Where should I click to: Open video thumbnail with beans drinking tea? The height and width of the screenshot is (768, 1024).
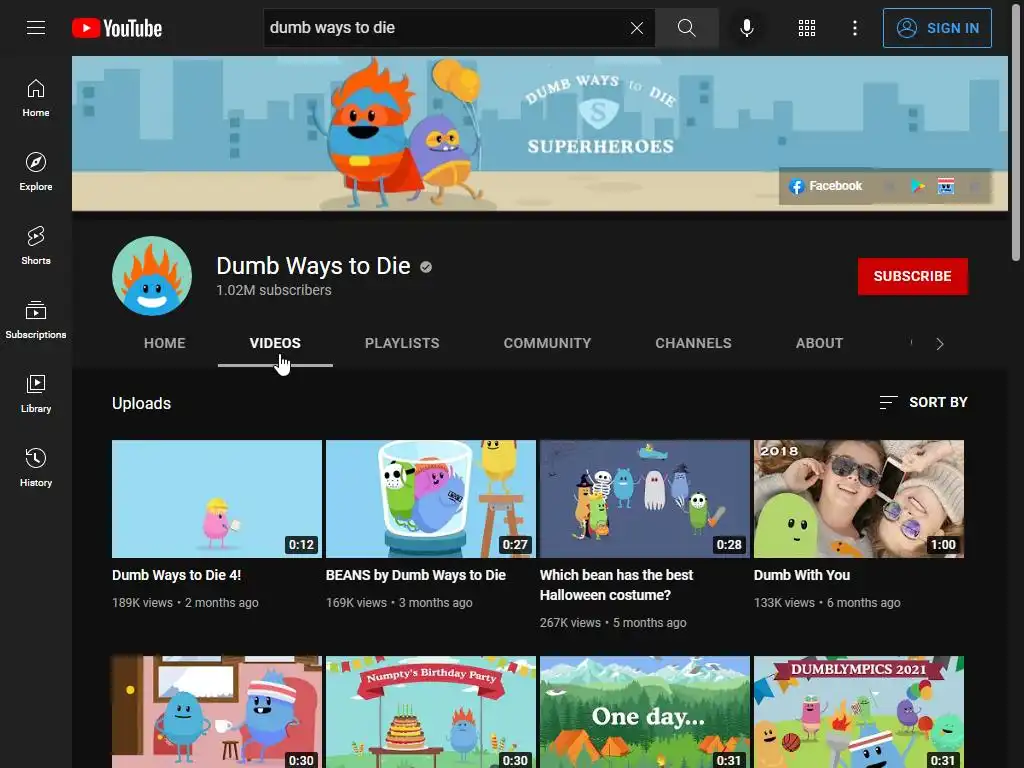[x=217, y=712]
